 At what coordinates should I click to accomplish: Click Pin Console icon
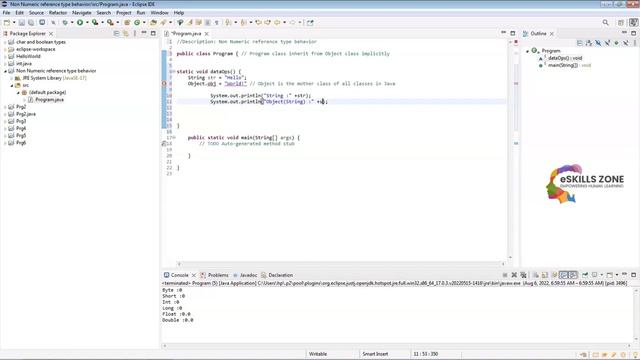(x=585, y=275)
